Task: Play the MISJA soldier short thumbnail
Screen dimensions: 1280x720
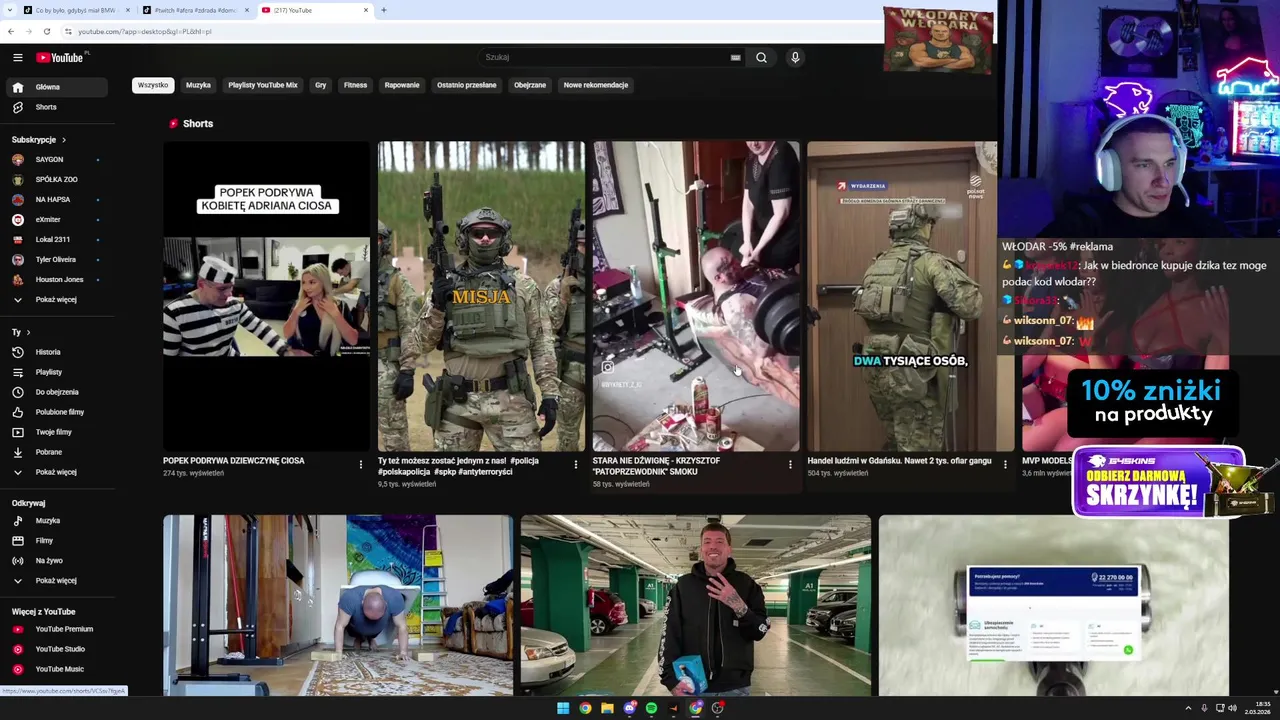Action: click(481, 296)
